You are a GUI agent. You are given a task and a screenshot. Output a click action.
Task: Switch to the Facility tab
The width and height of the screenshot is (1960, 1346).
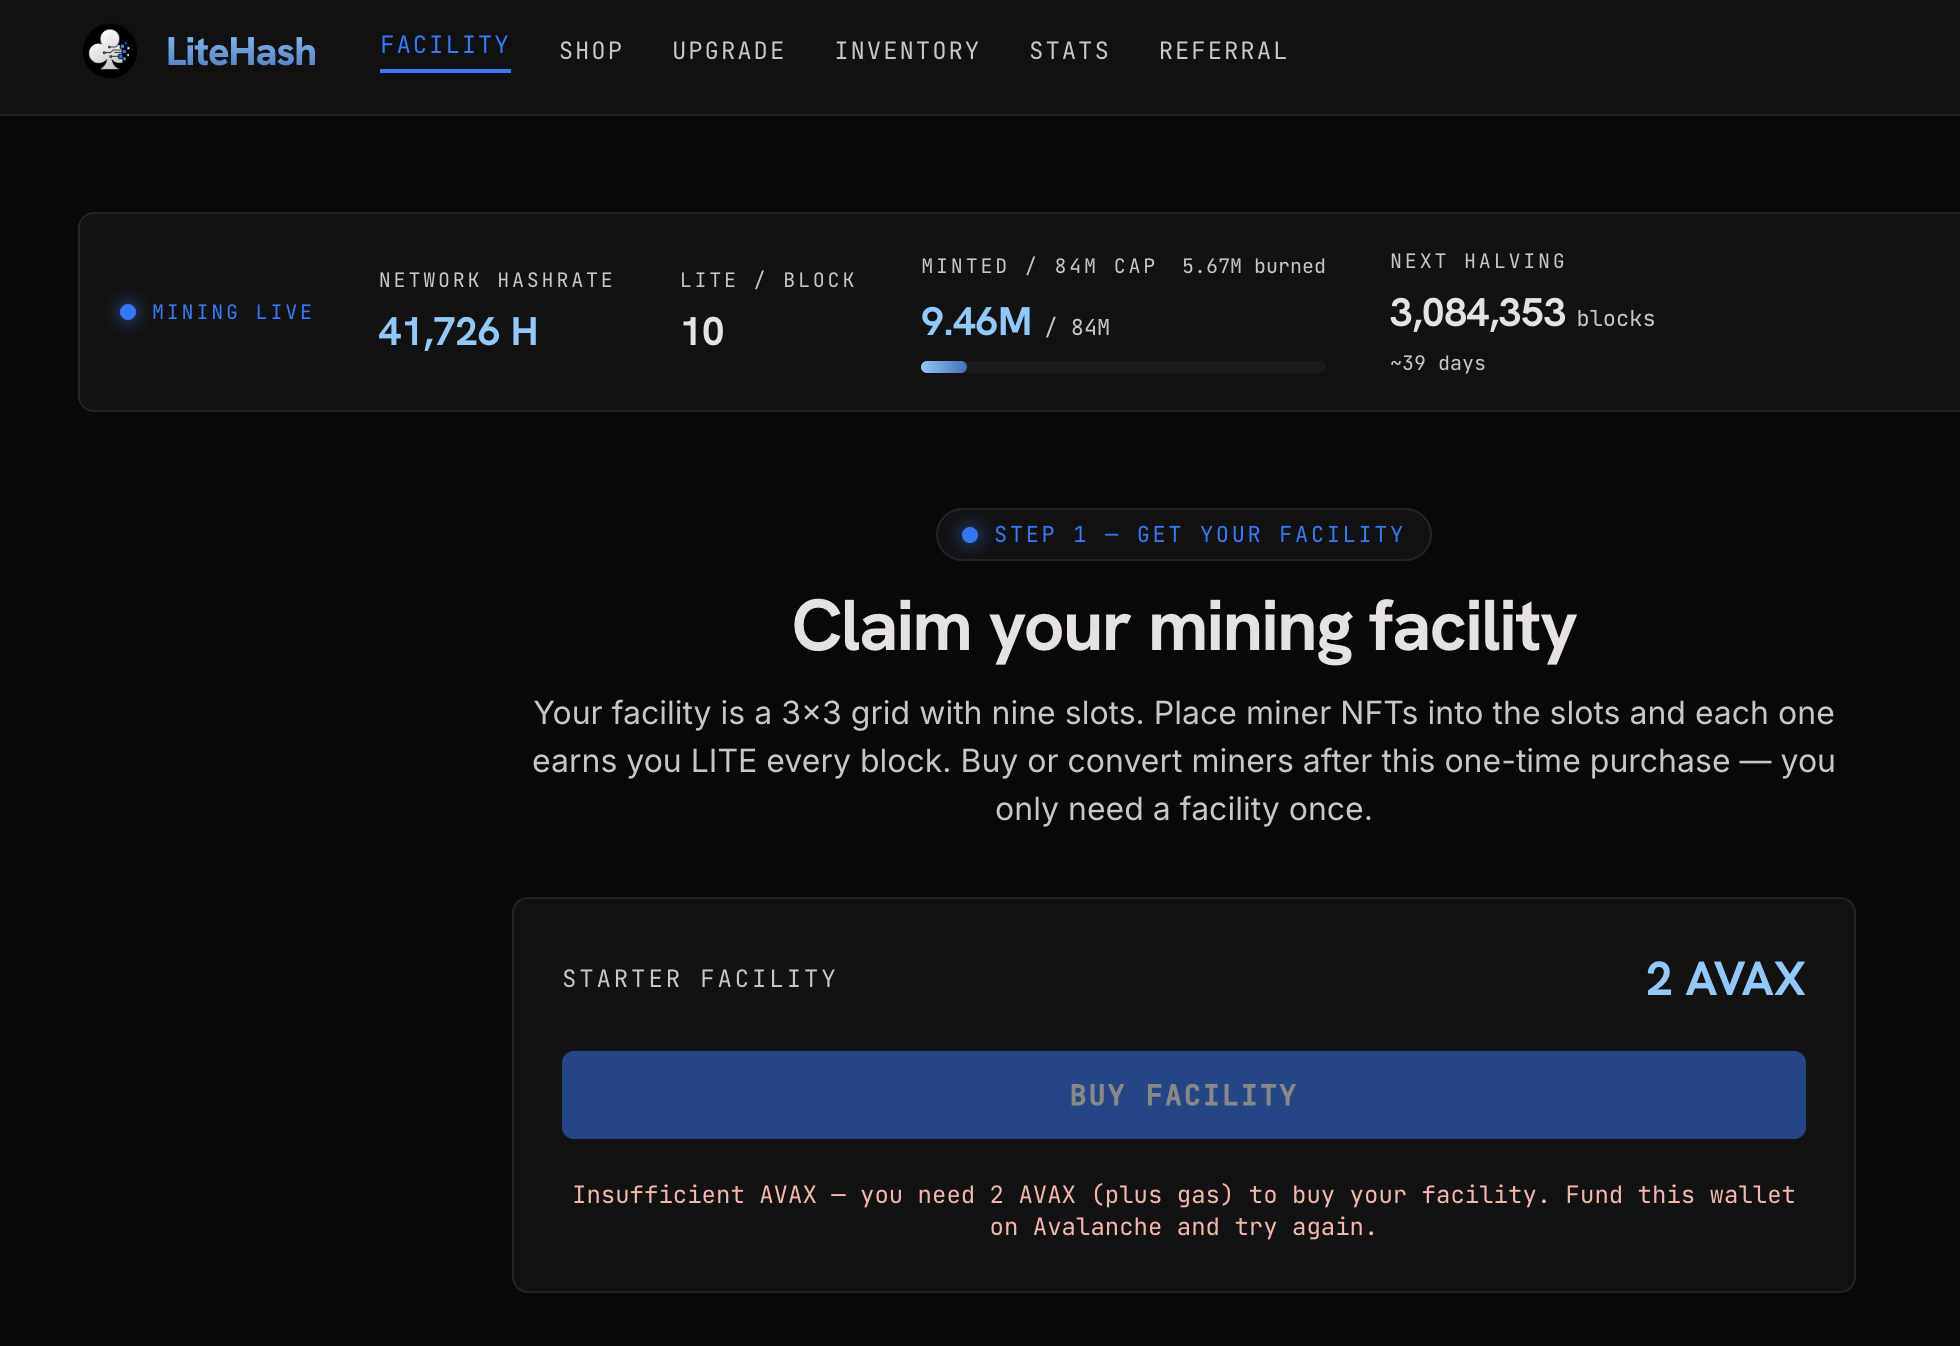pos(445,46)
